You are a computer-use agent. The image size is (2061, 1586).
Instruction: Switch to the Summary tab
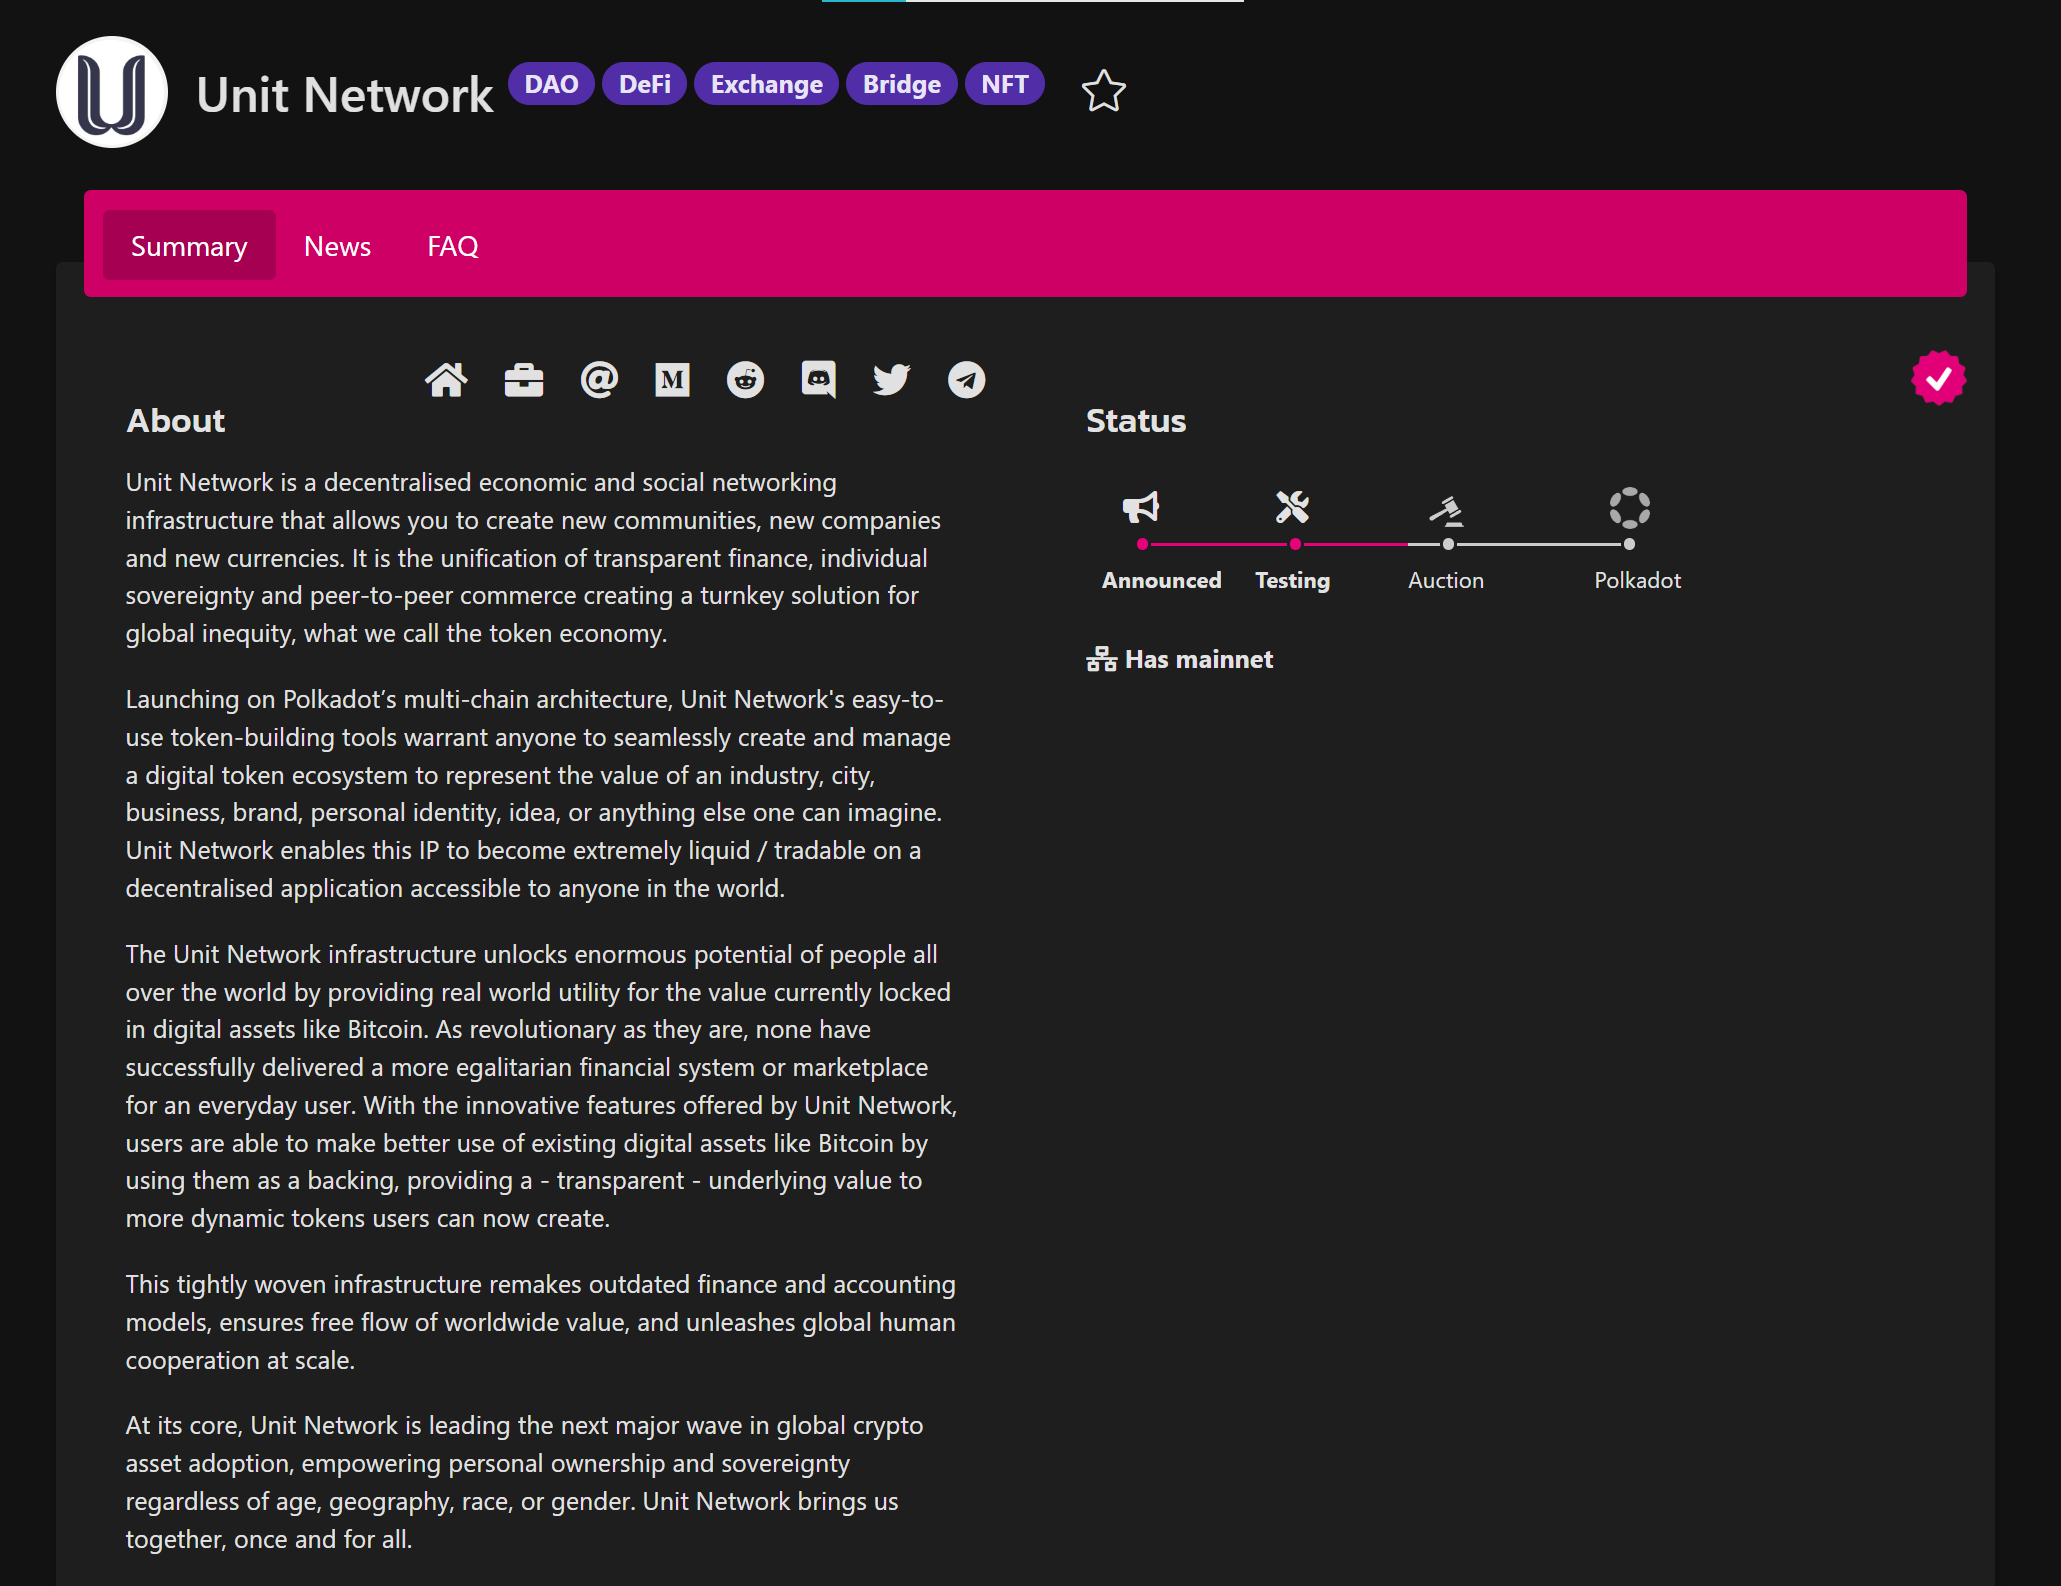point(189,246)
